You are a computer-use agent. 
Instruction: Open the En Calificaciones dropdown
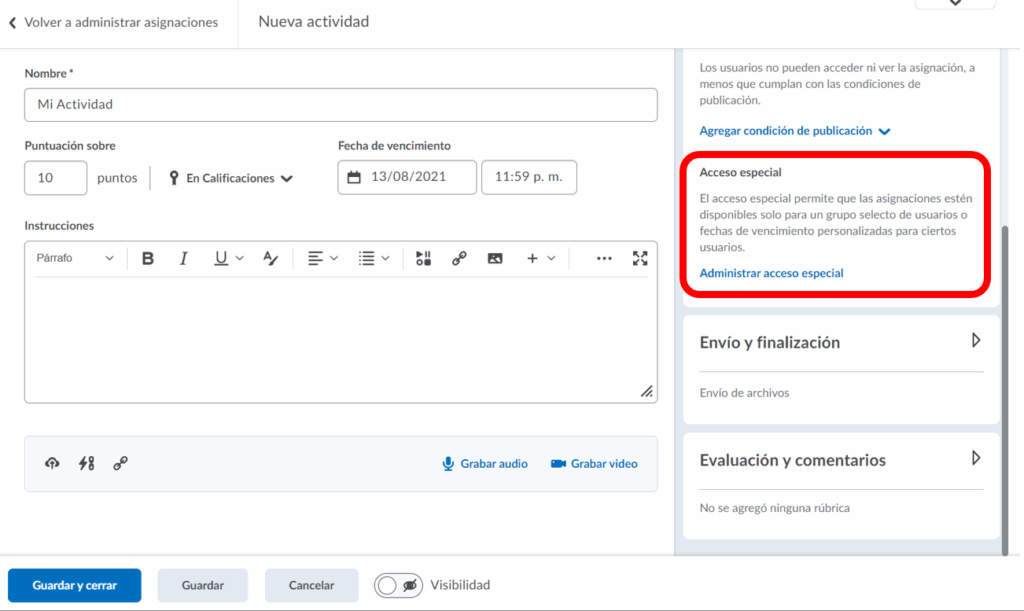click(x=231, y=178)
